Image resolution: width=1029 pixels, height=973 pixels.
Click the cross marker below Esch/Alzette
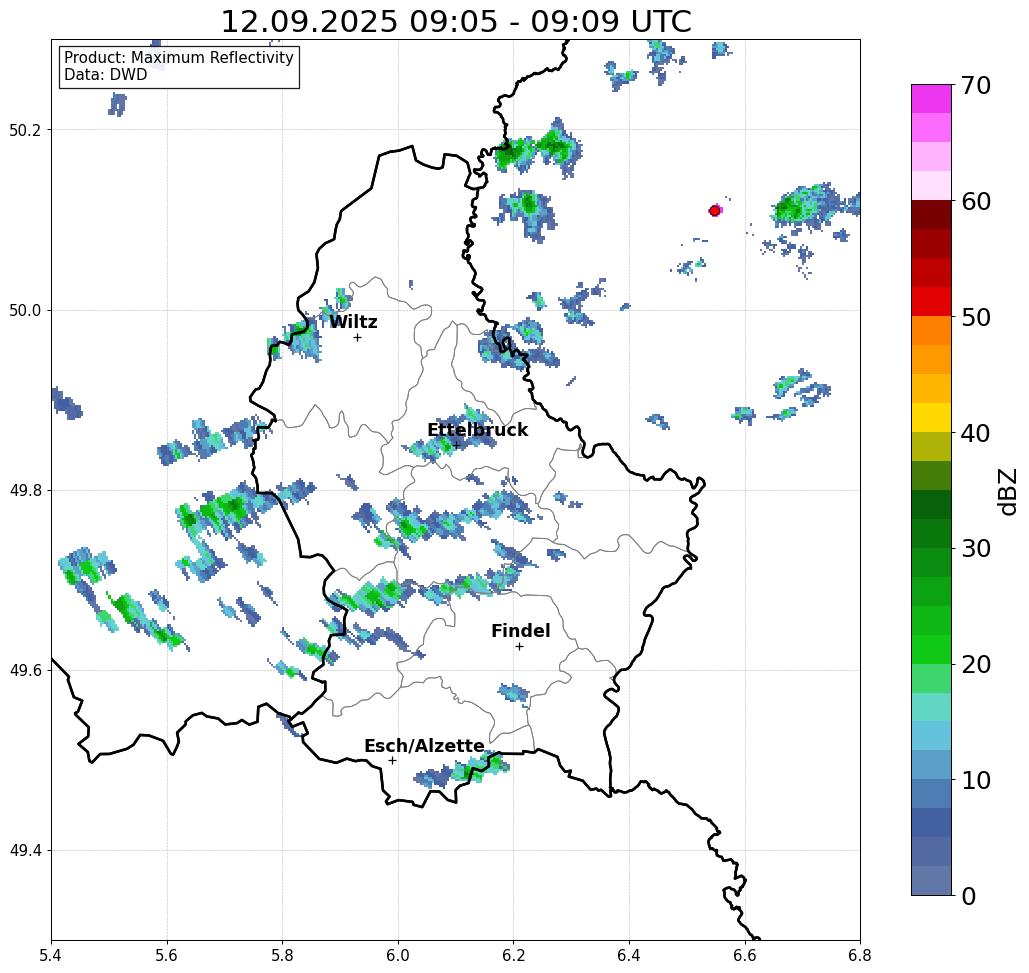392,760
